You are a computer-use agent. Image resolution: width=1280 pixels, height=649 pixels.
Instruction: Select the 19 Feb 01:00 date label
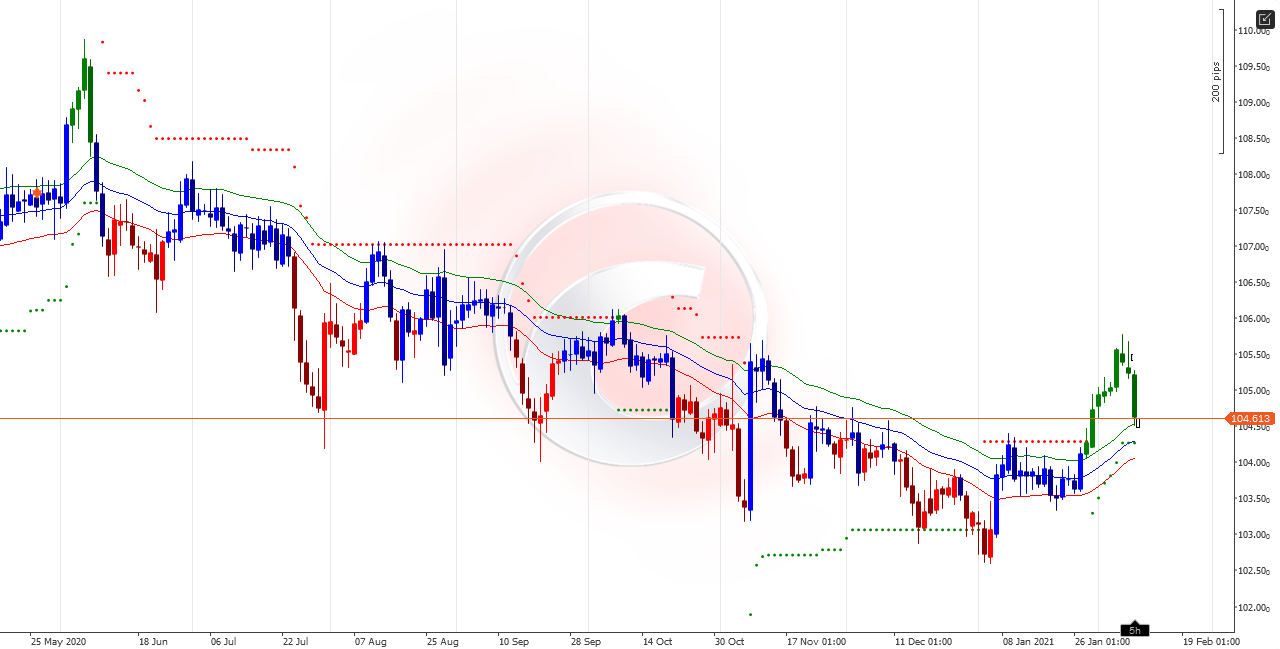click(1211, 641)
